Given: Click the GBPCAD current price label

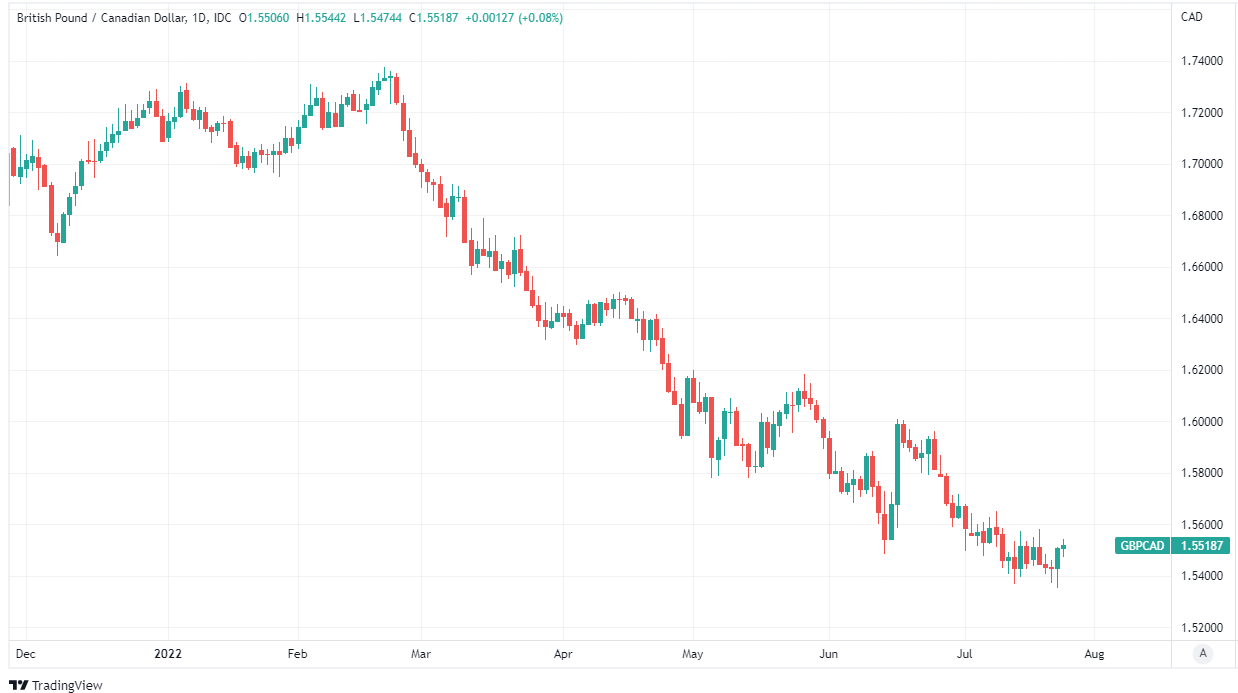Looking at the screenshot, I should click(x=1172, y=546).
